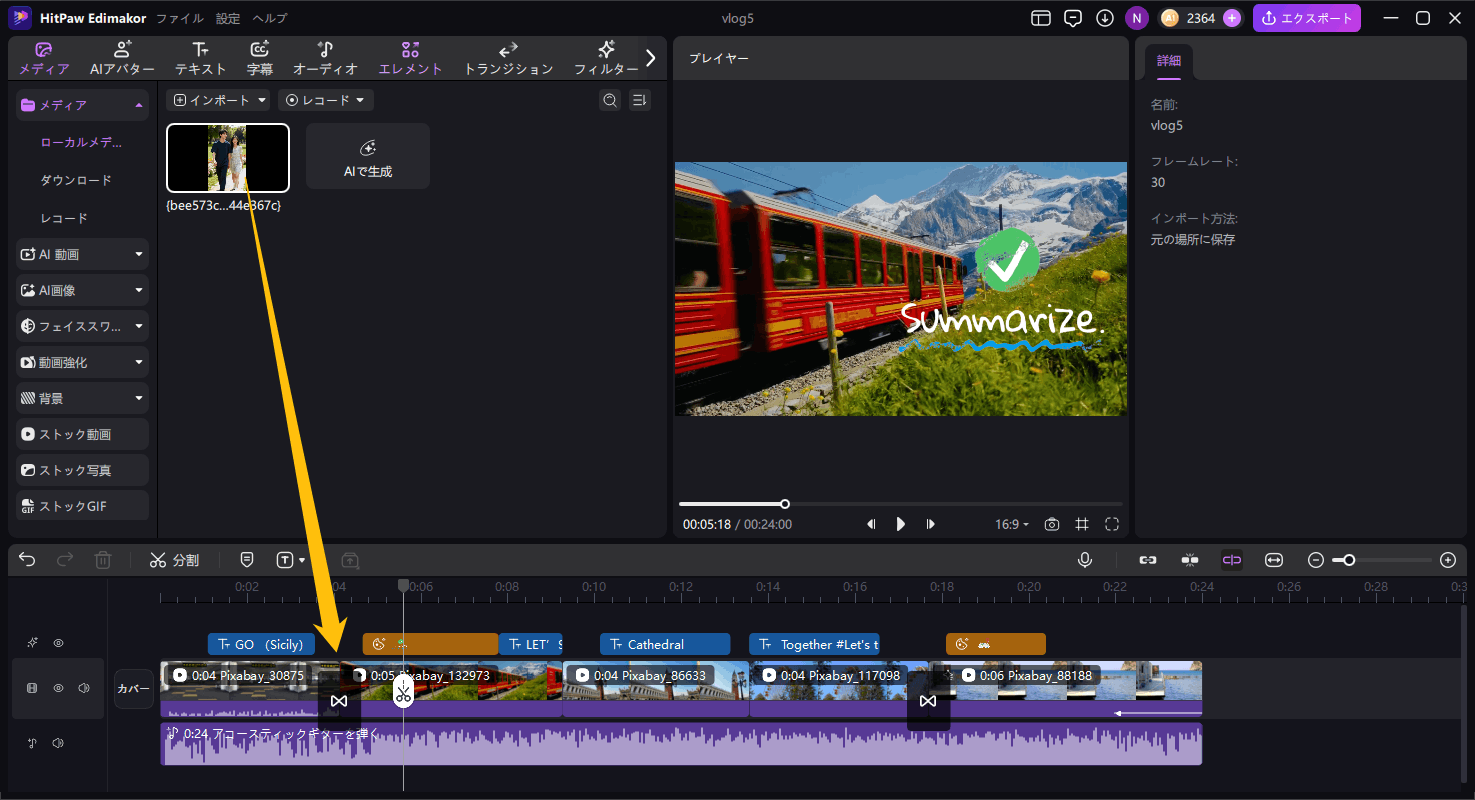Image resolution: width=1475 pixels, height=800 pixels.
Task: Open the AIアバター panel
Action: tap(122, 57)
